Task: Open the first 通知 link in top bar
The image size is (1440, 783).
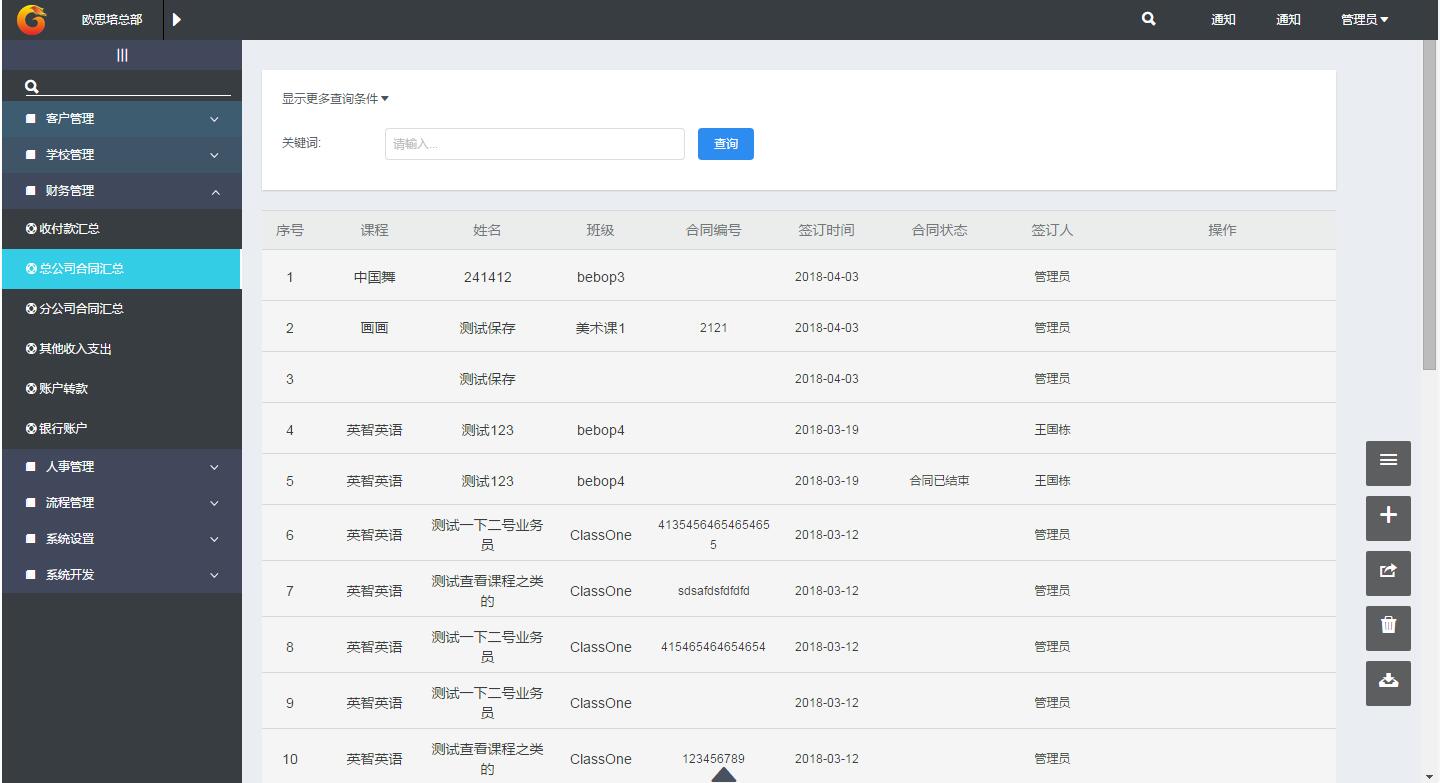Action: 1223,19
